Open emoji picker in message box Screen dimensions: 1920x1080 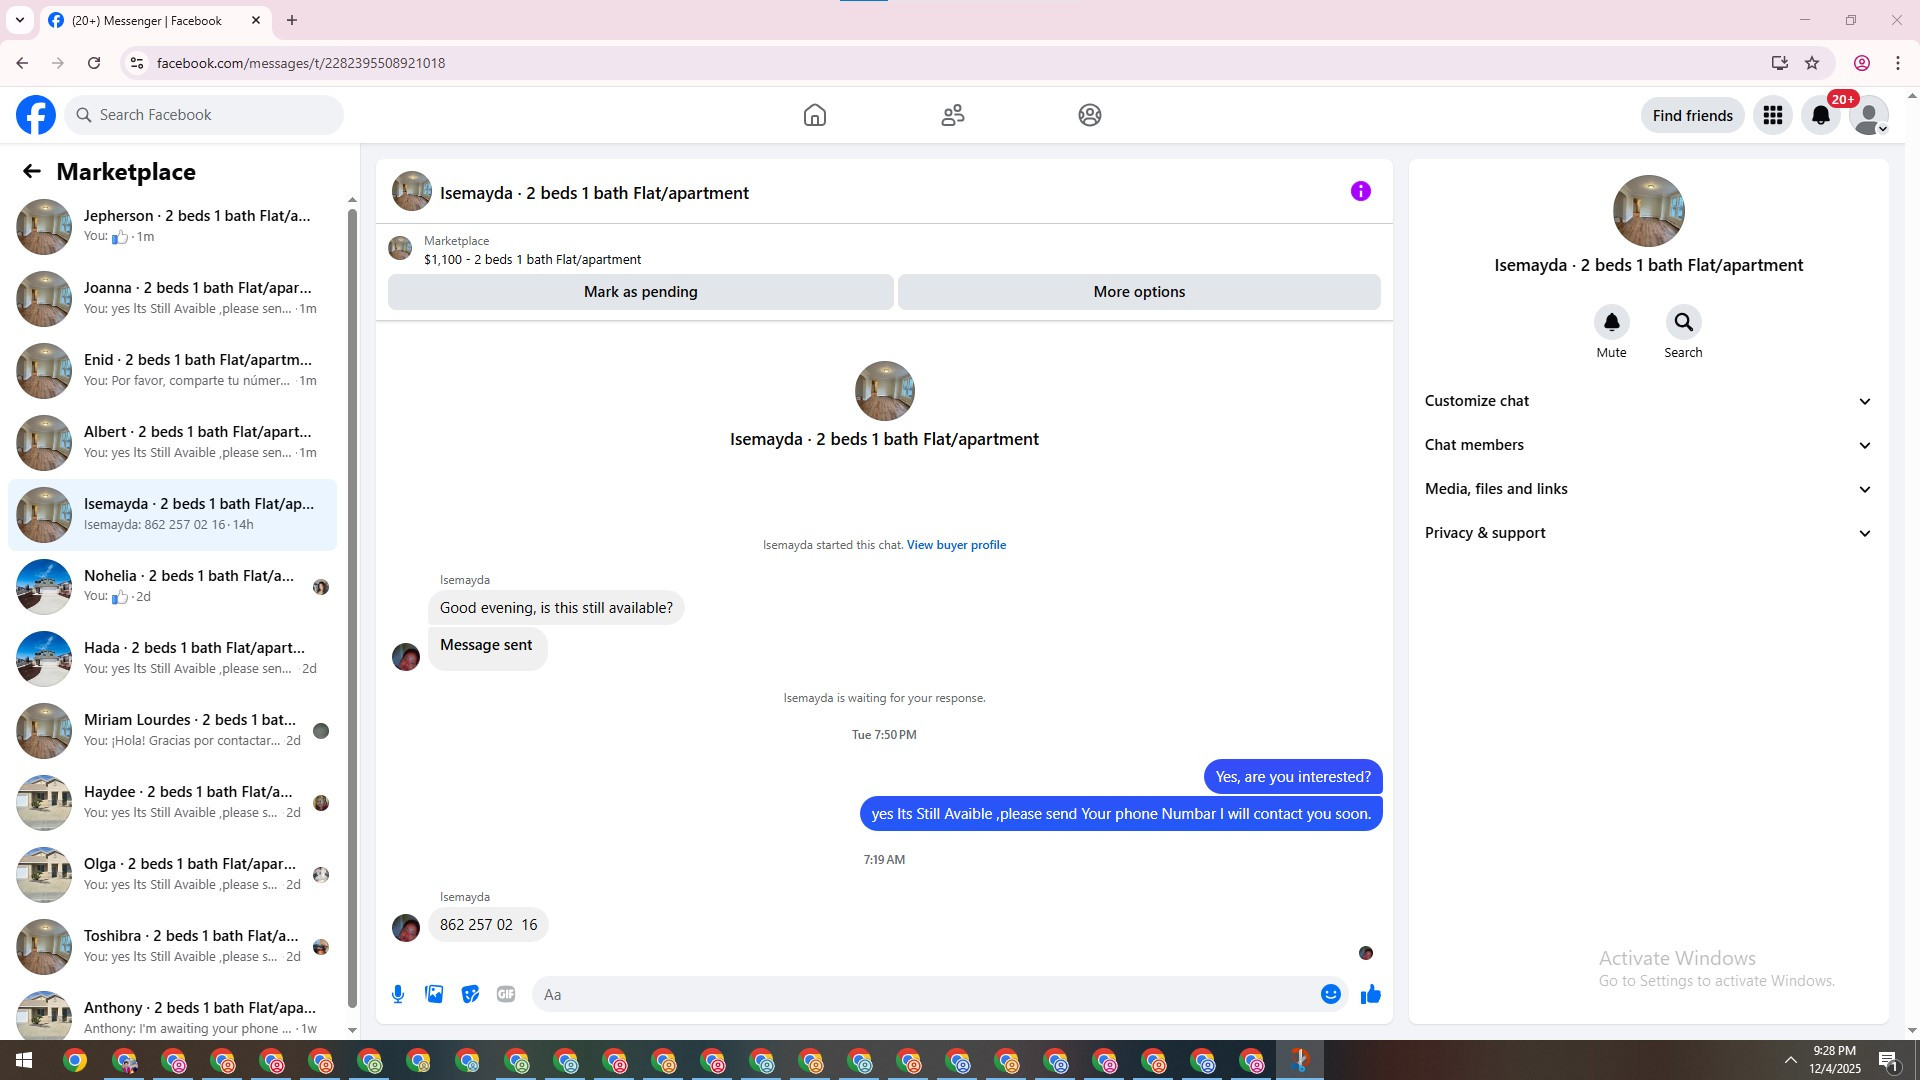coord(1330,994)
